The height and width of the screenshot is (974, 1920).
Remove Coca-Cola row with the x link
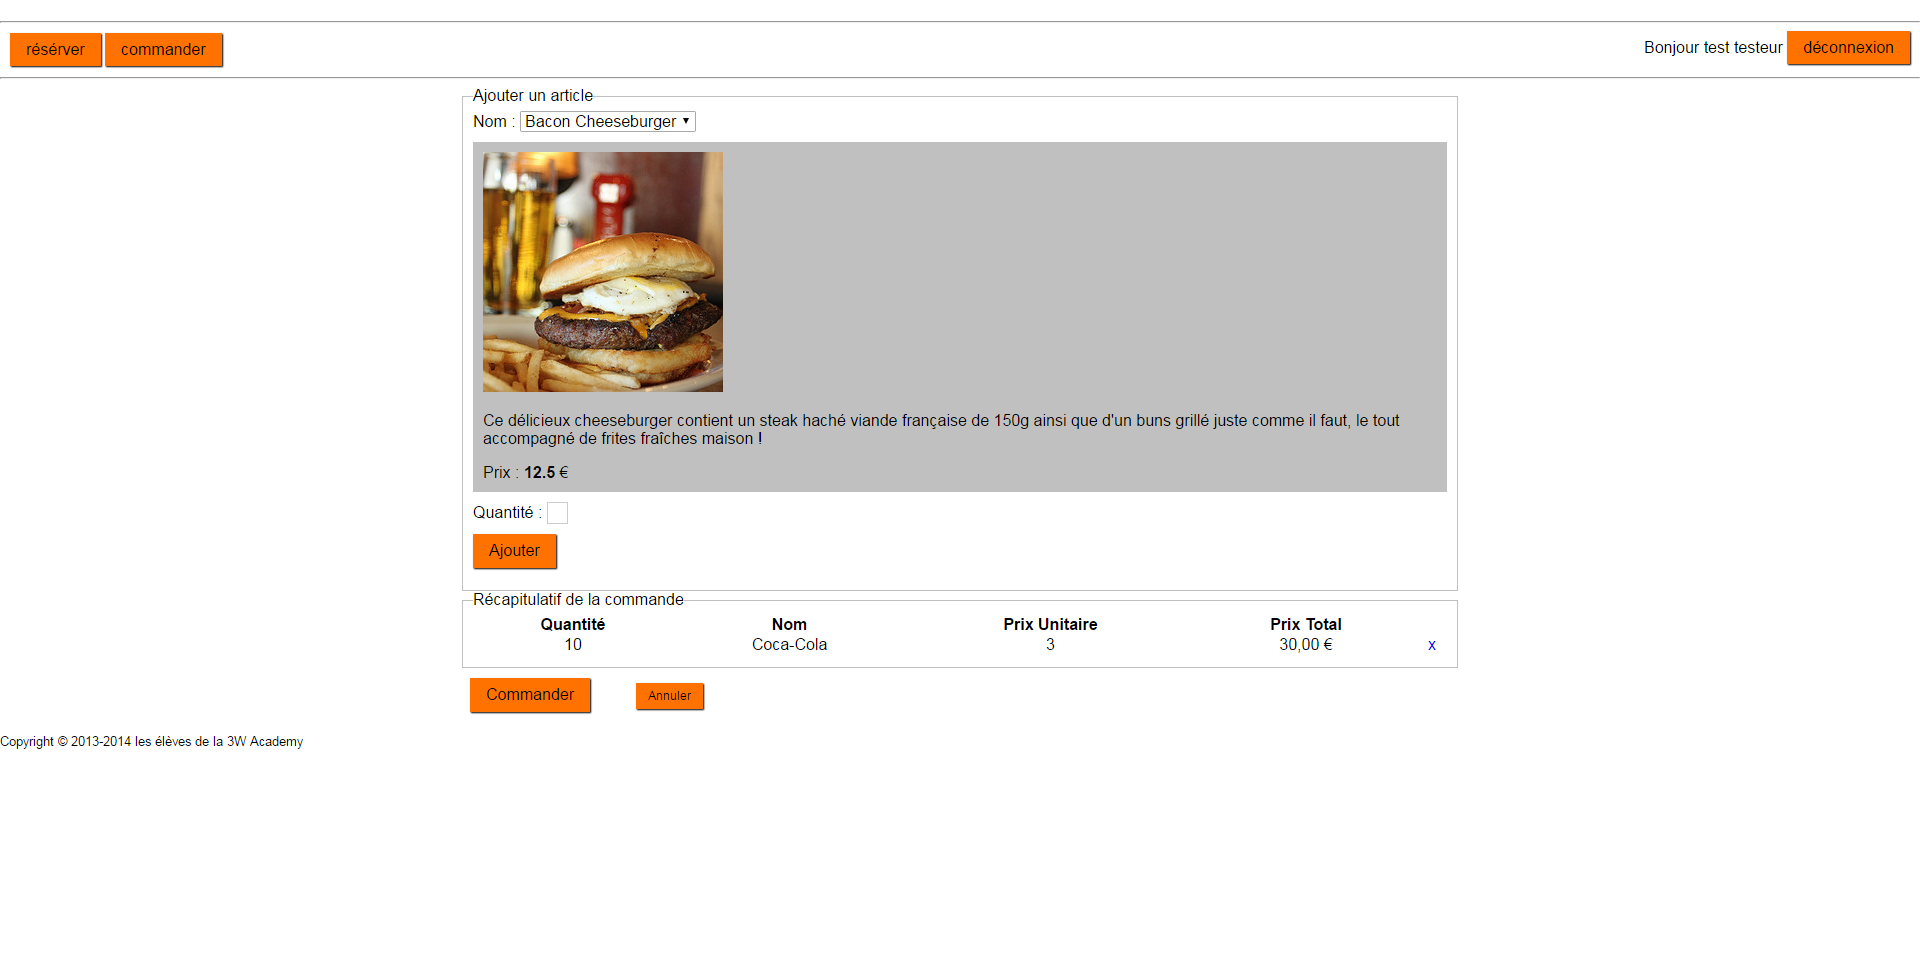coord(1432,645)
